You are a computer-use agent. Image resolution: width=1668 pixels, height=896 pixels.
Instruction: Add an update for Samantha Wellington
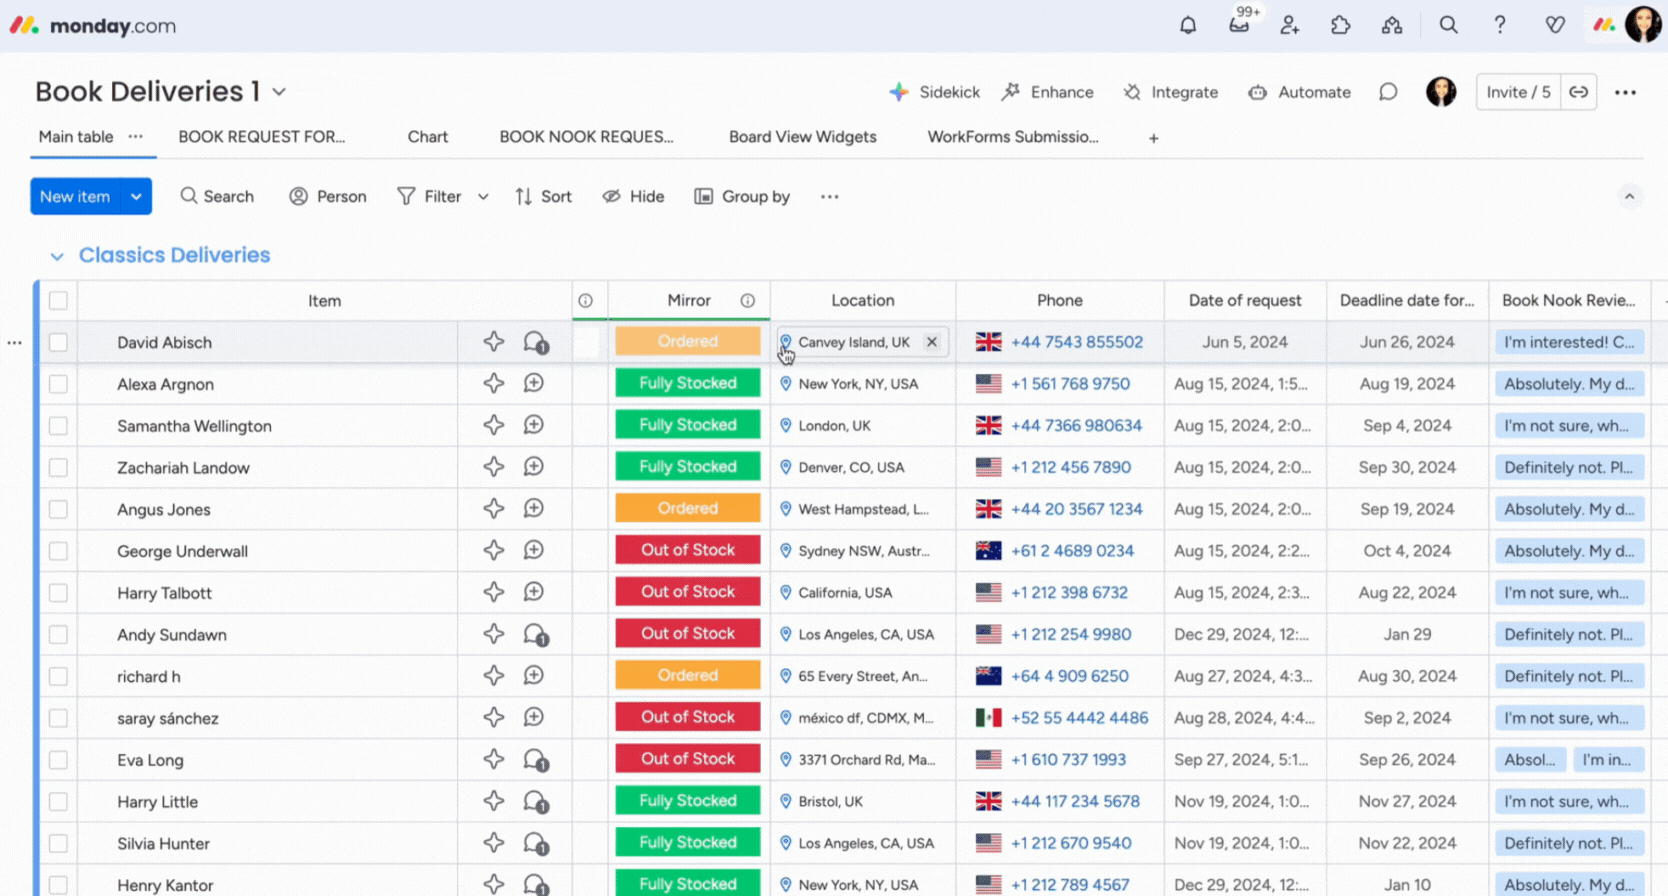click(x=534, y=425)
